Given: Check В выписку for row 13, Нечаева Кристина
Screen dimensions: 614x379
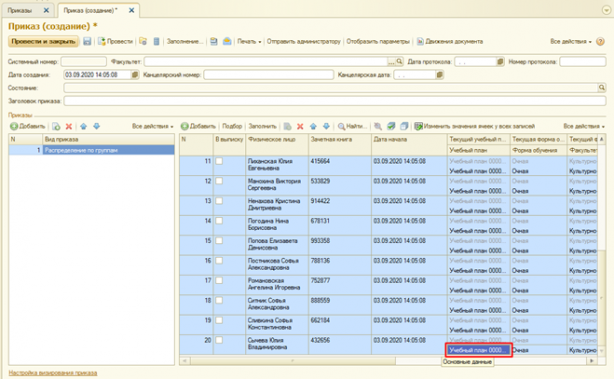Looking at the screenshot, I should coord(219,201).
